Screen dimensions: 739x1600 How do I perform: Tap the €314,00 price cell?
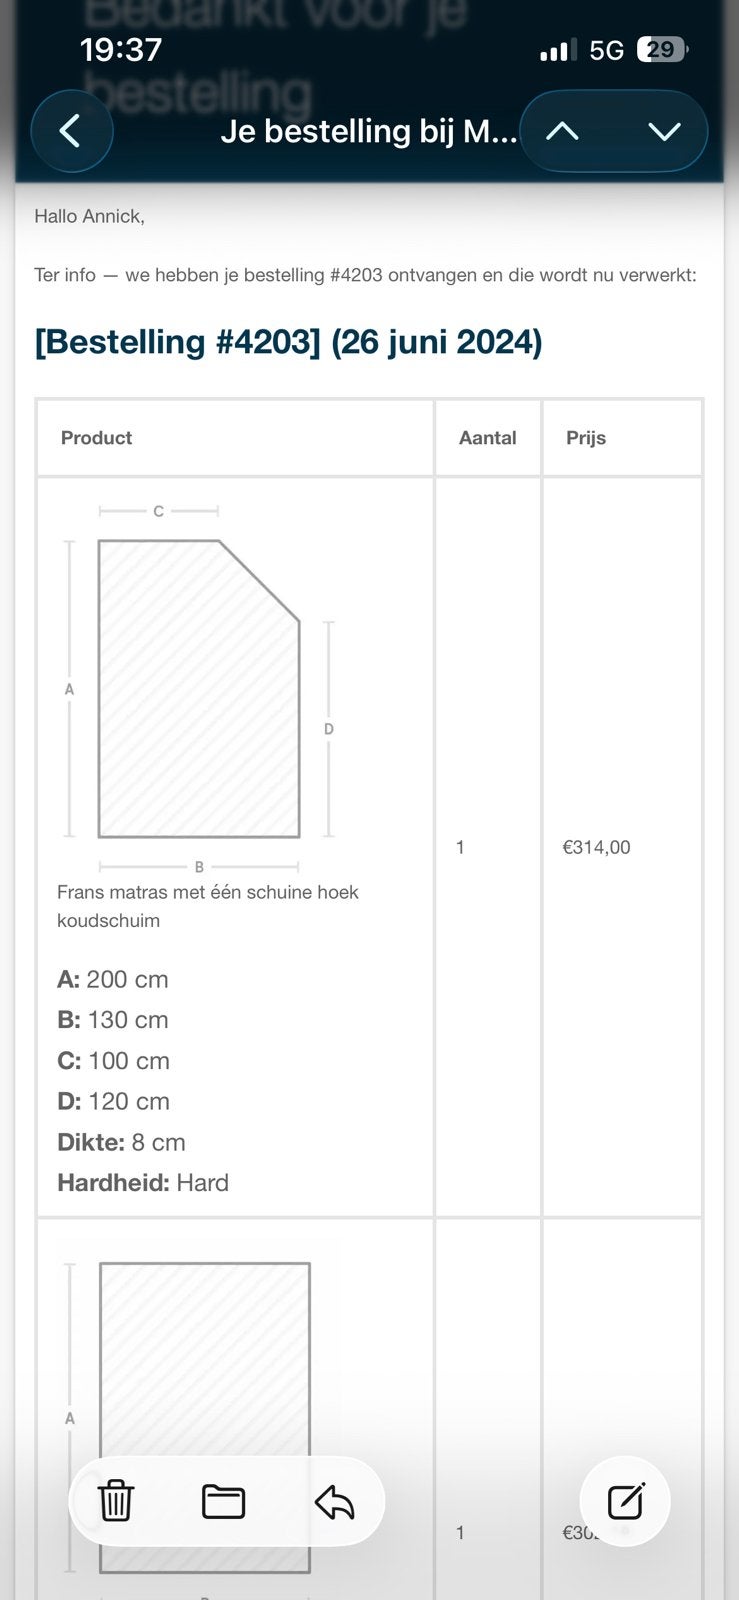596,847
